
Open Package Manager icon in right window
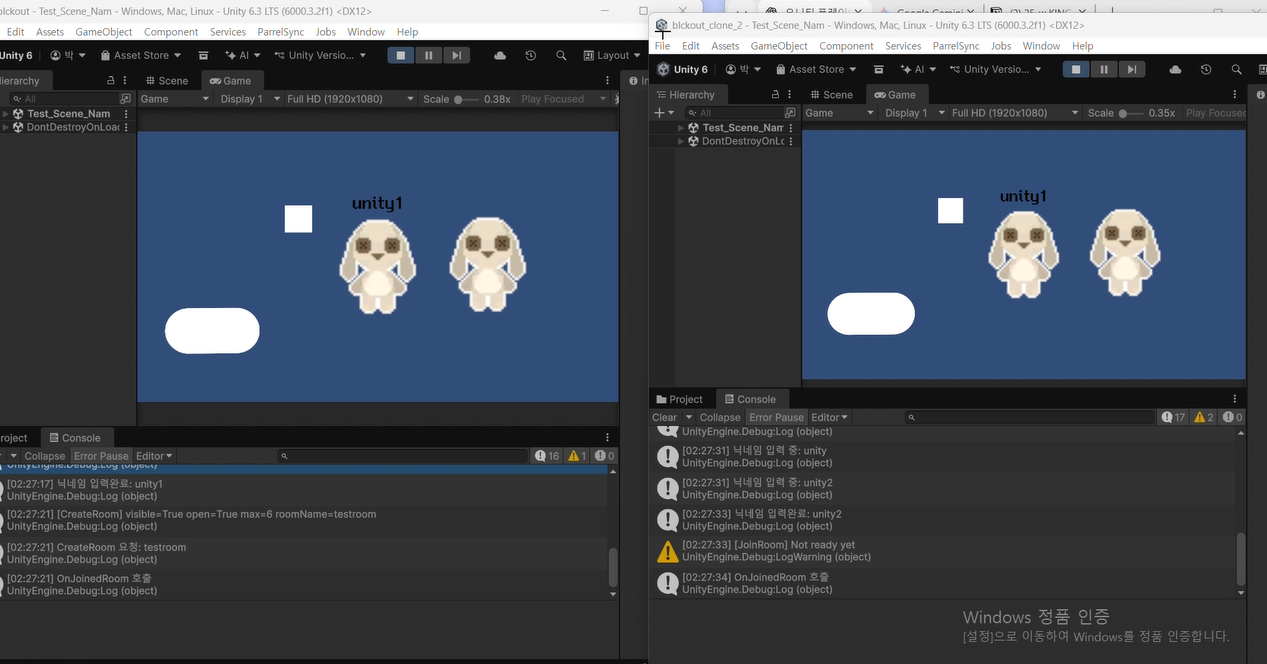[x=879, y=70]
